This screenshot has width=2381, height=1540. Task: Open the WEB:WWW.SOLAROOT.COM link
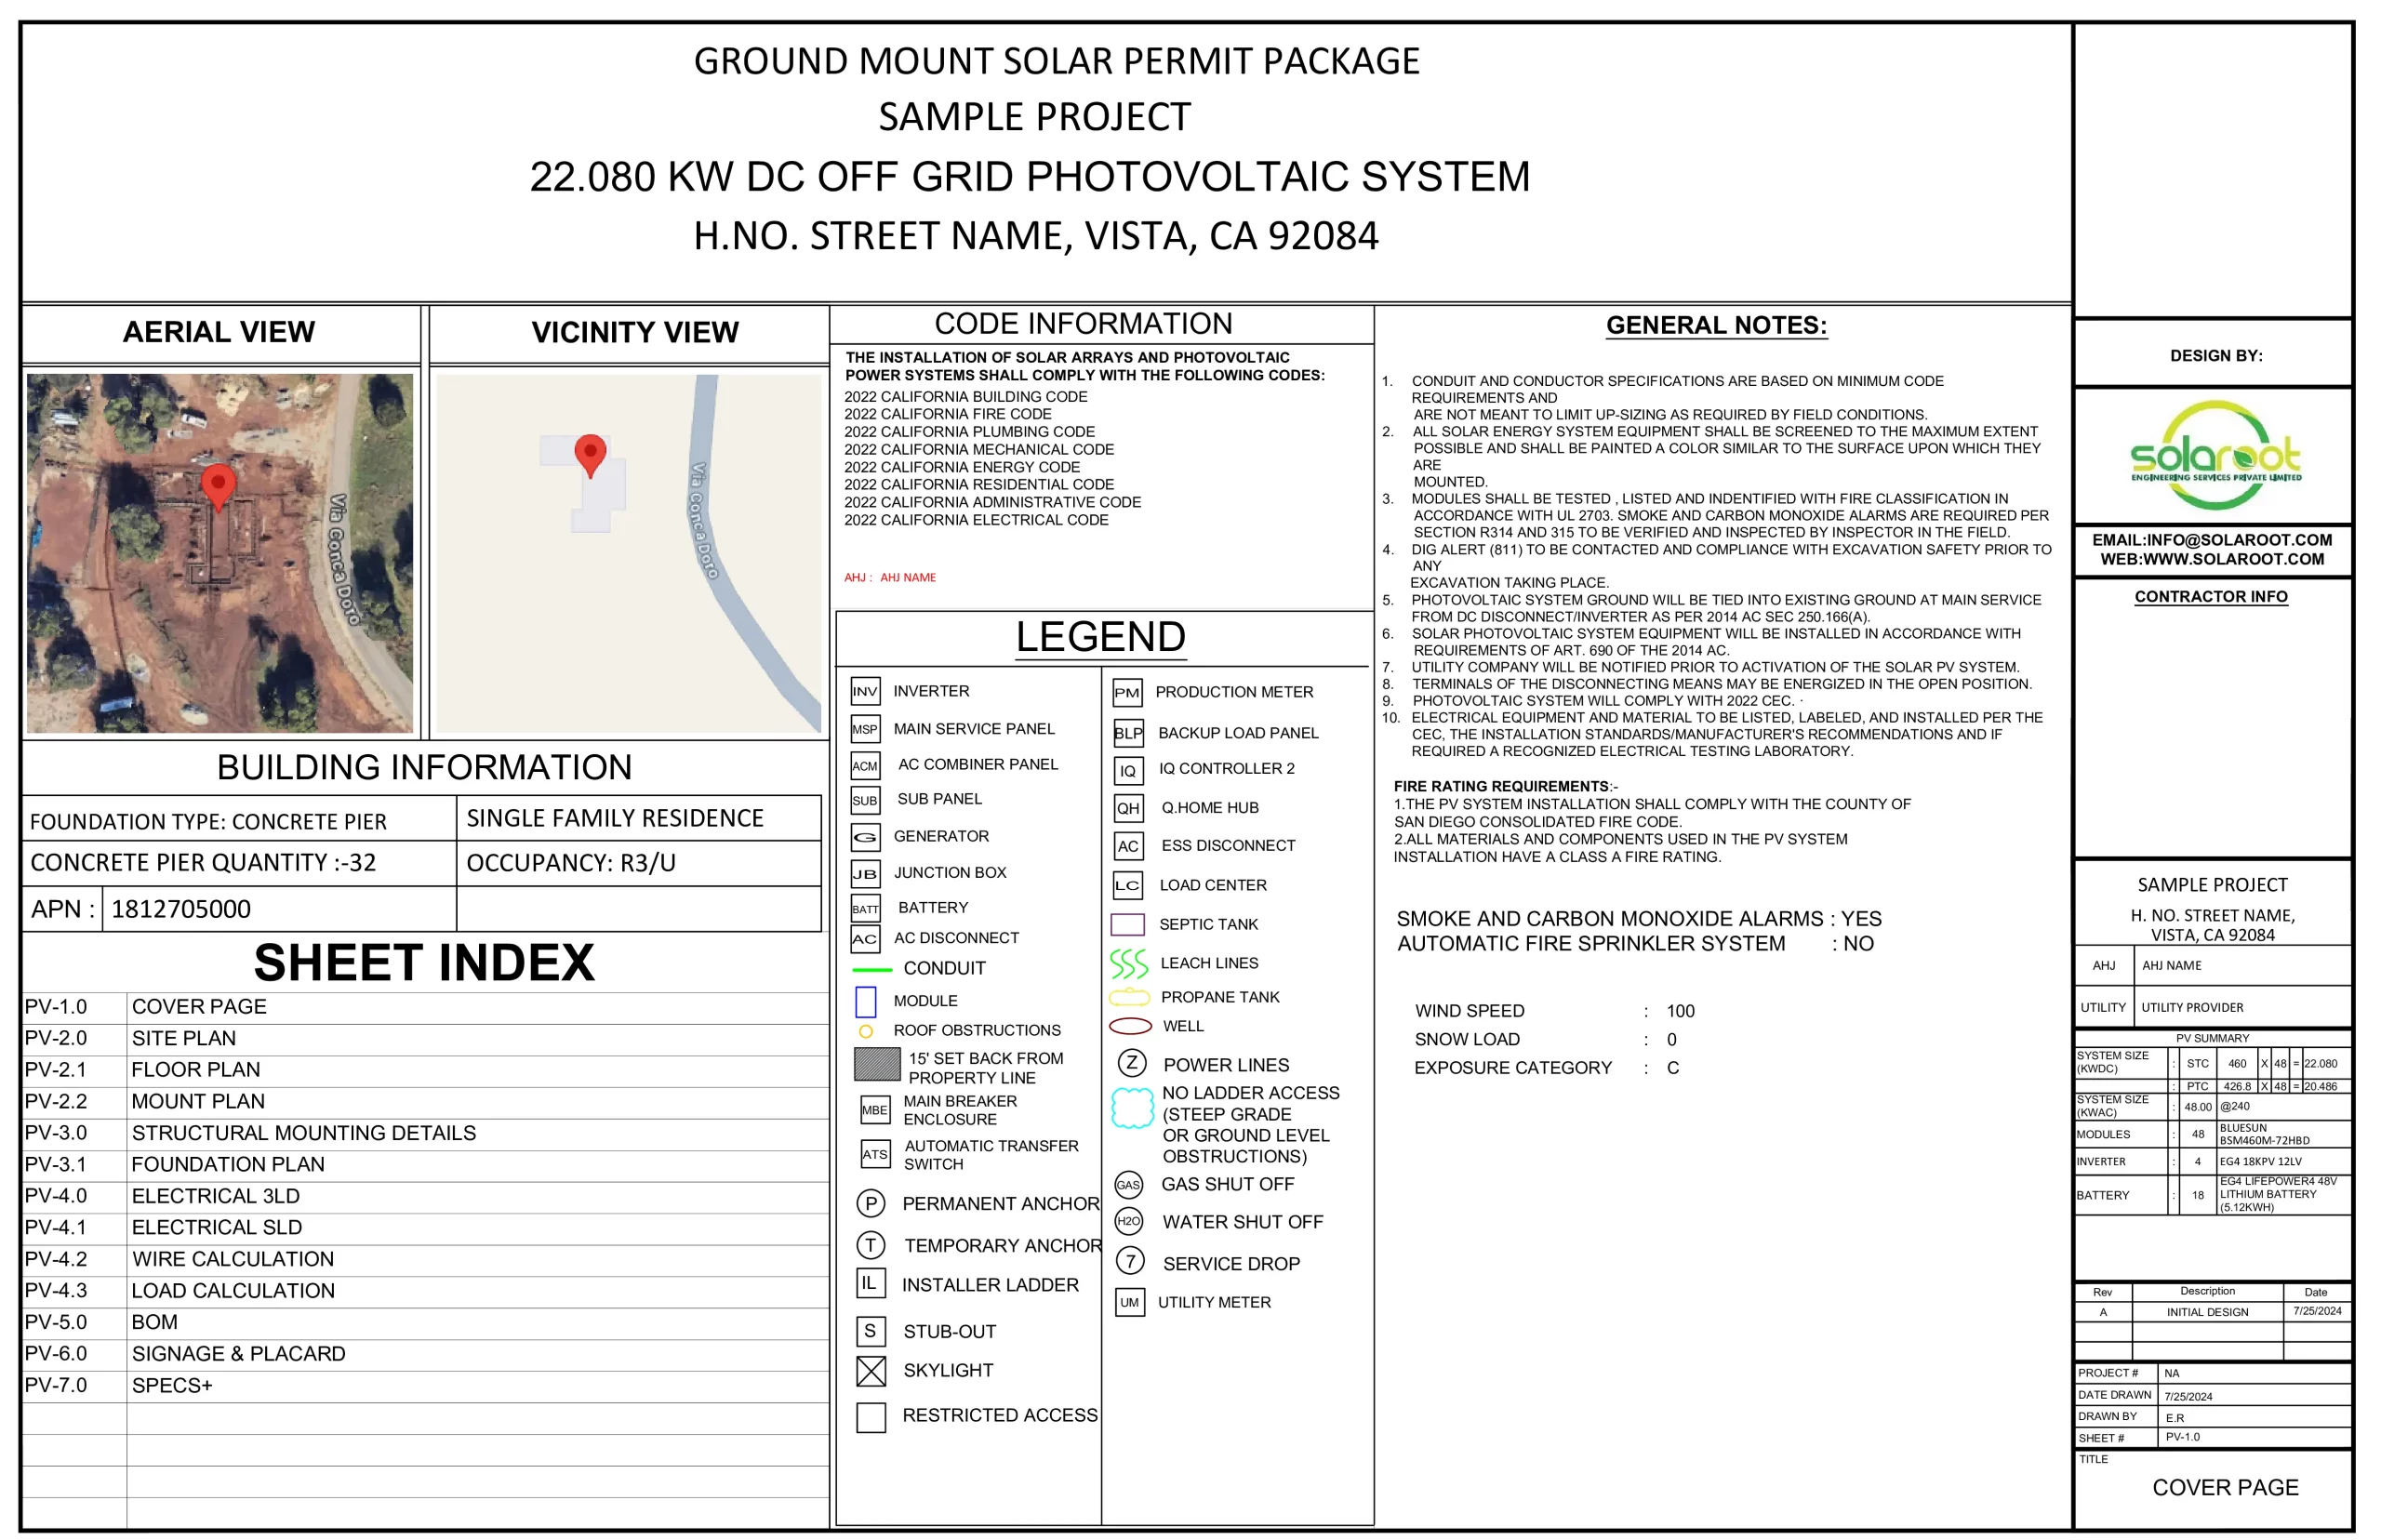pyautogui.click(x=2211, y=559)
